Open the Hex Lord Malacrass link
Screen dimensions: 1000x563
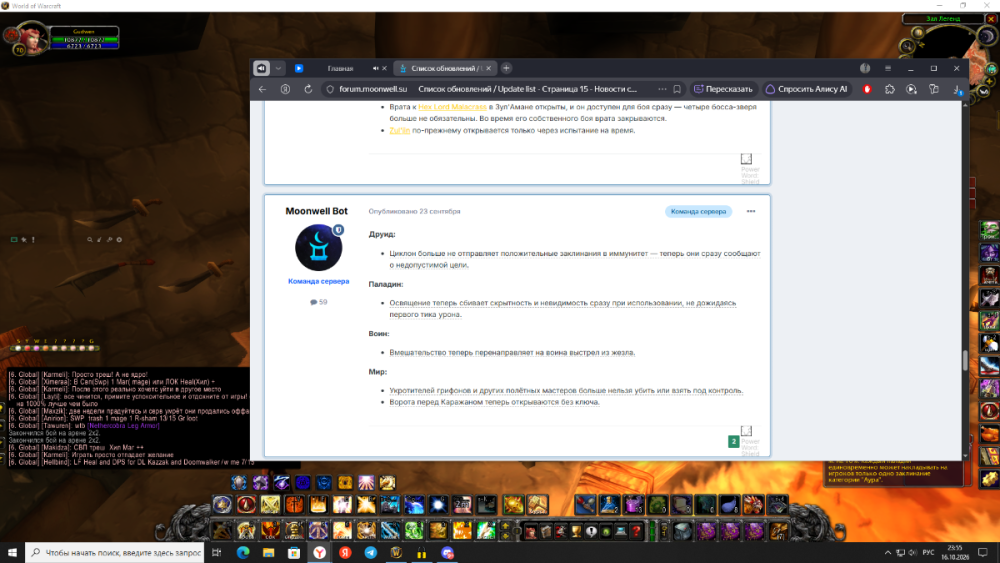[x=452, y=107]
